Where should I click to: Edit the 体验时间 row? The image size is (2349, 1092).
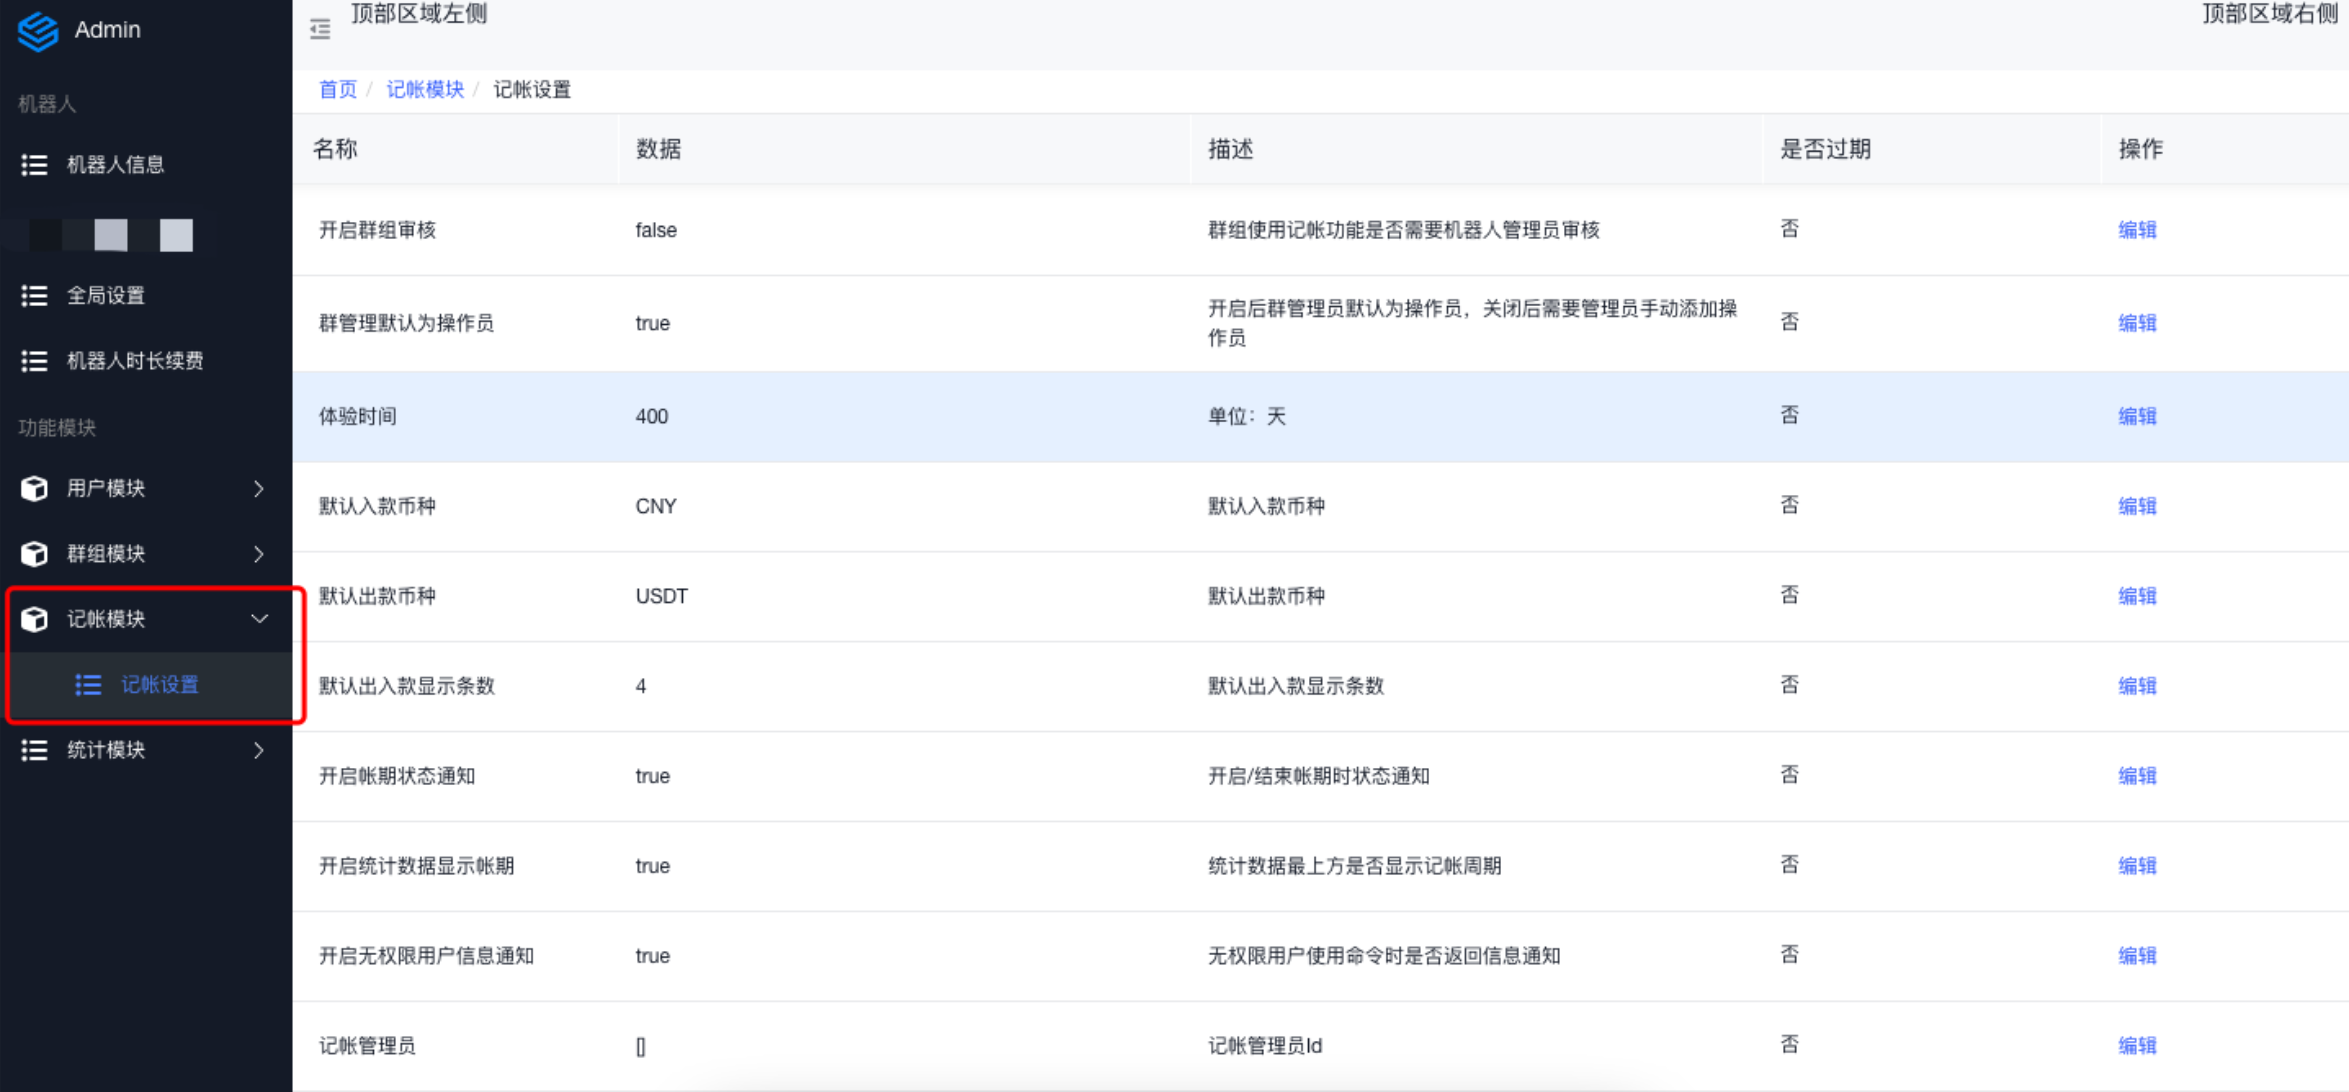click(2136, 416)
